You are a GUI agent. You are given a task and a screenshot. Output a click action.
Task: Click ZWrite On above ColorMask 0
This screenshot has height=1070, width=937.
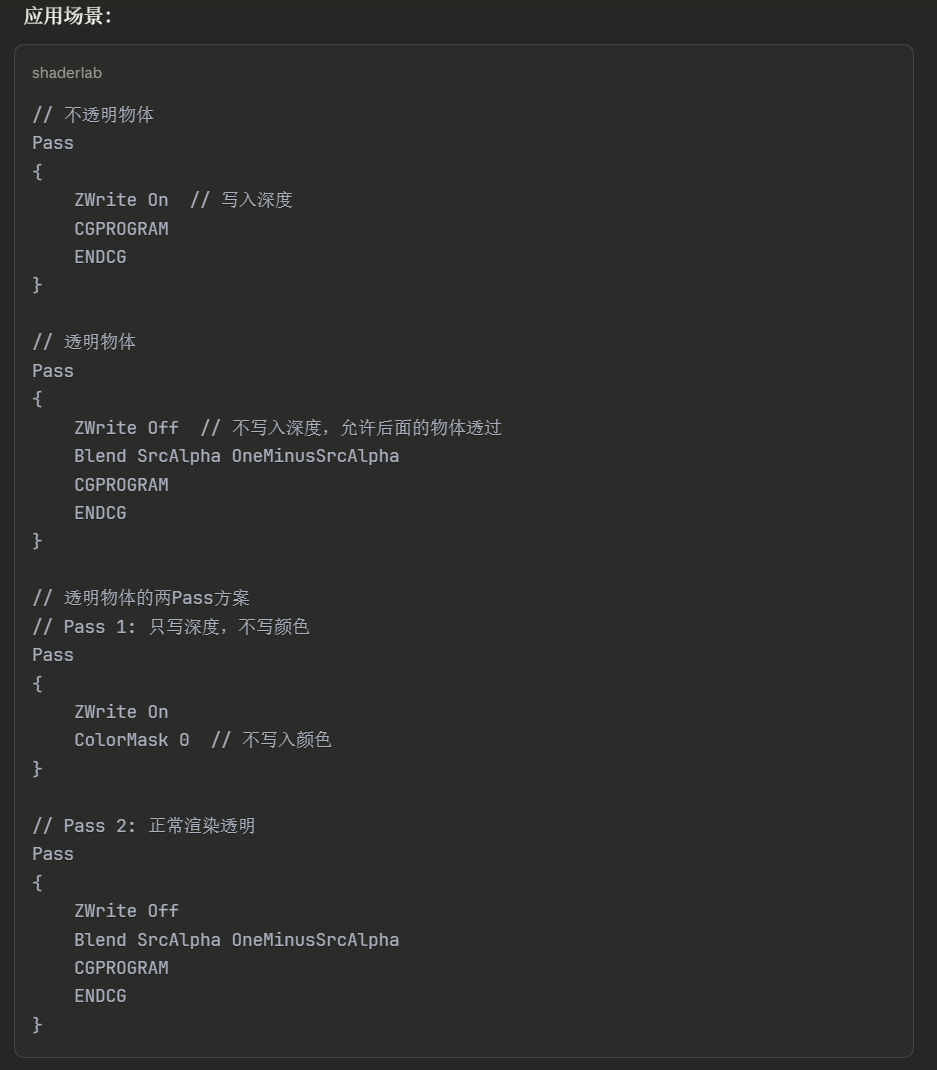[121, 712]
